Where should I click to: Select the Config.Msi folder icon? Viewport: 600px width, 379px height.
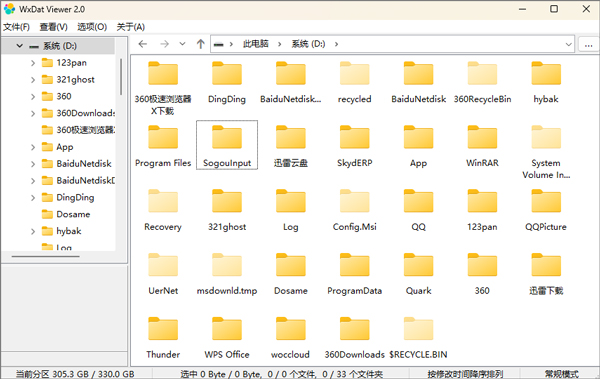[x=355, y=201]
